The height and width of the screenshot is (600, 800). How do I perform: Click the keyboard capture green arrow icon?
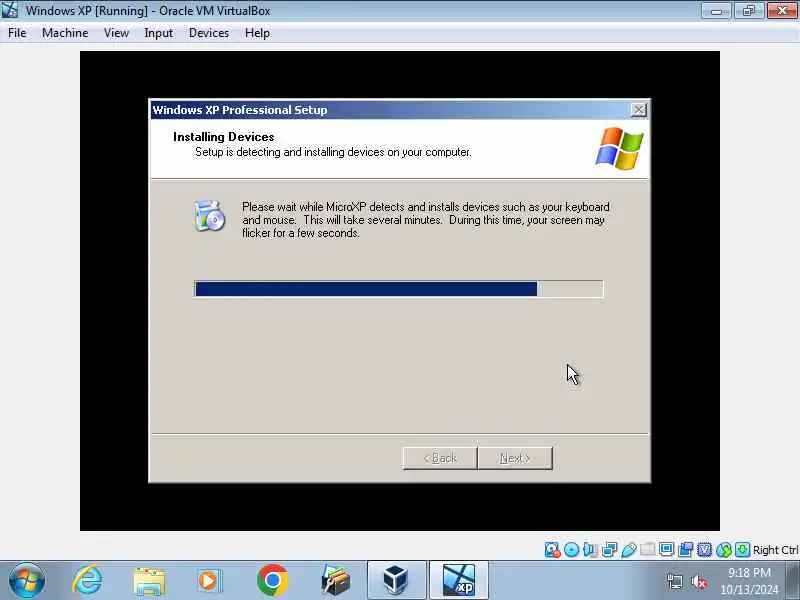point(742,549)
